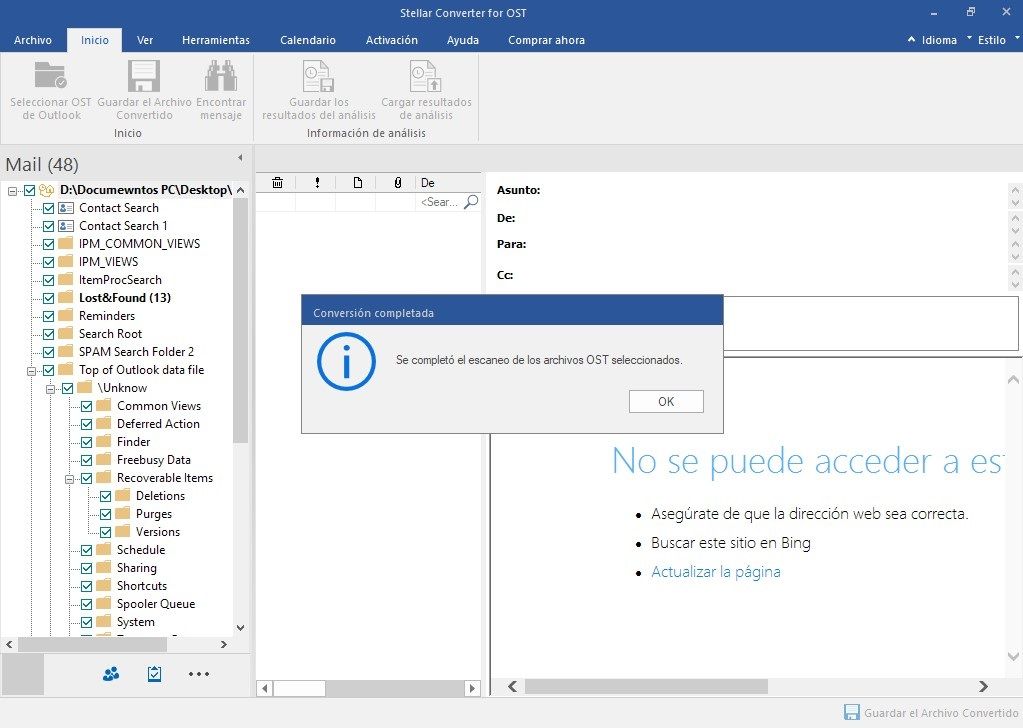Click the Deletions folder icon
The image size is (1023, 728).
pyautogui.click(x=123, y=495)
